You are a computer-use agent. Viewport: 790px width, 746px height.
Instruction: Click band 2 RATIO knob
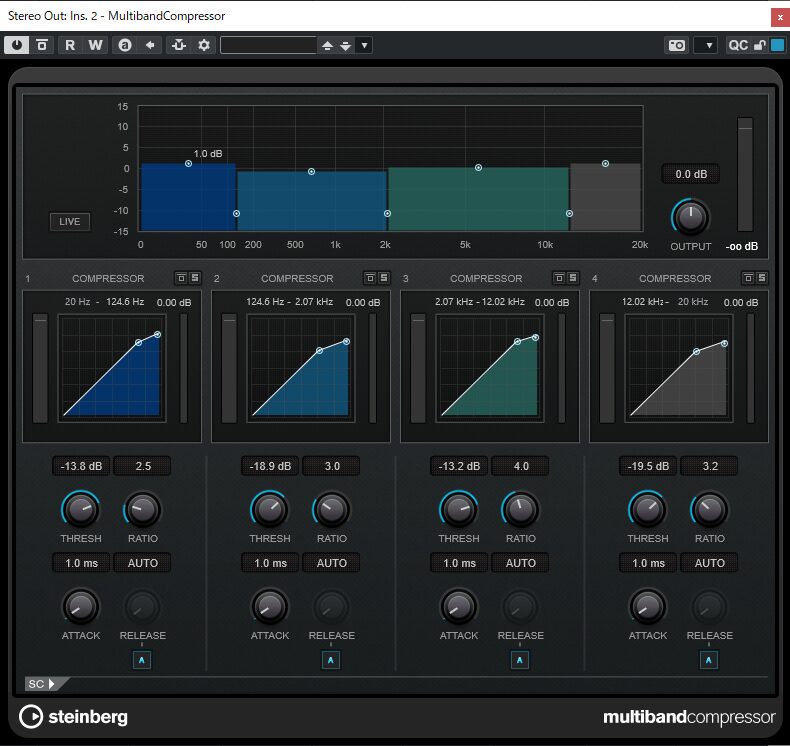[x=332, y=509]
